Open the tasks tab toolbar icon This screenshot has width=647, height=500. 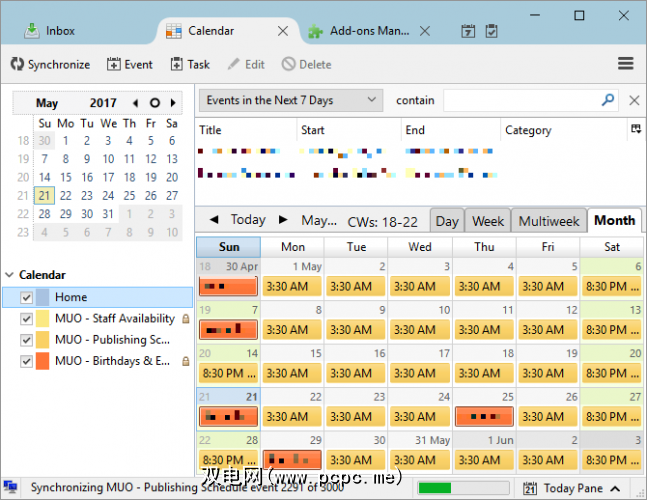(492, 31)
